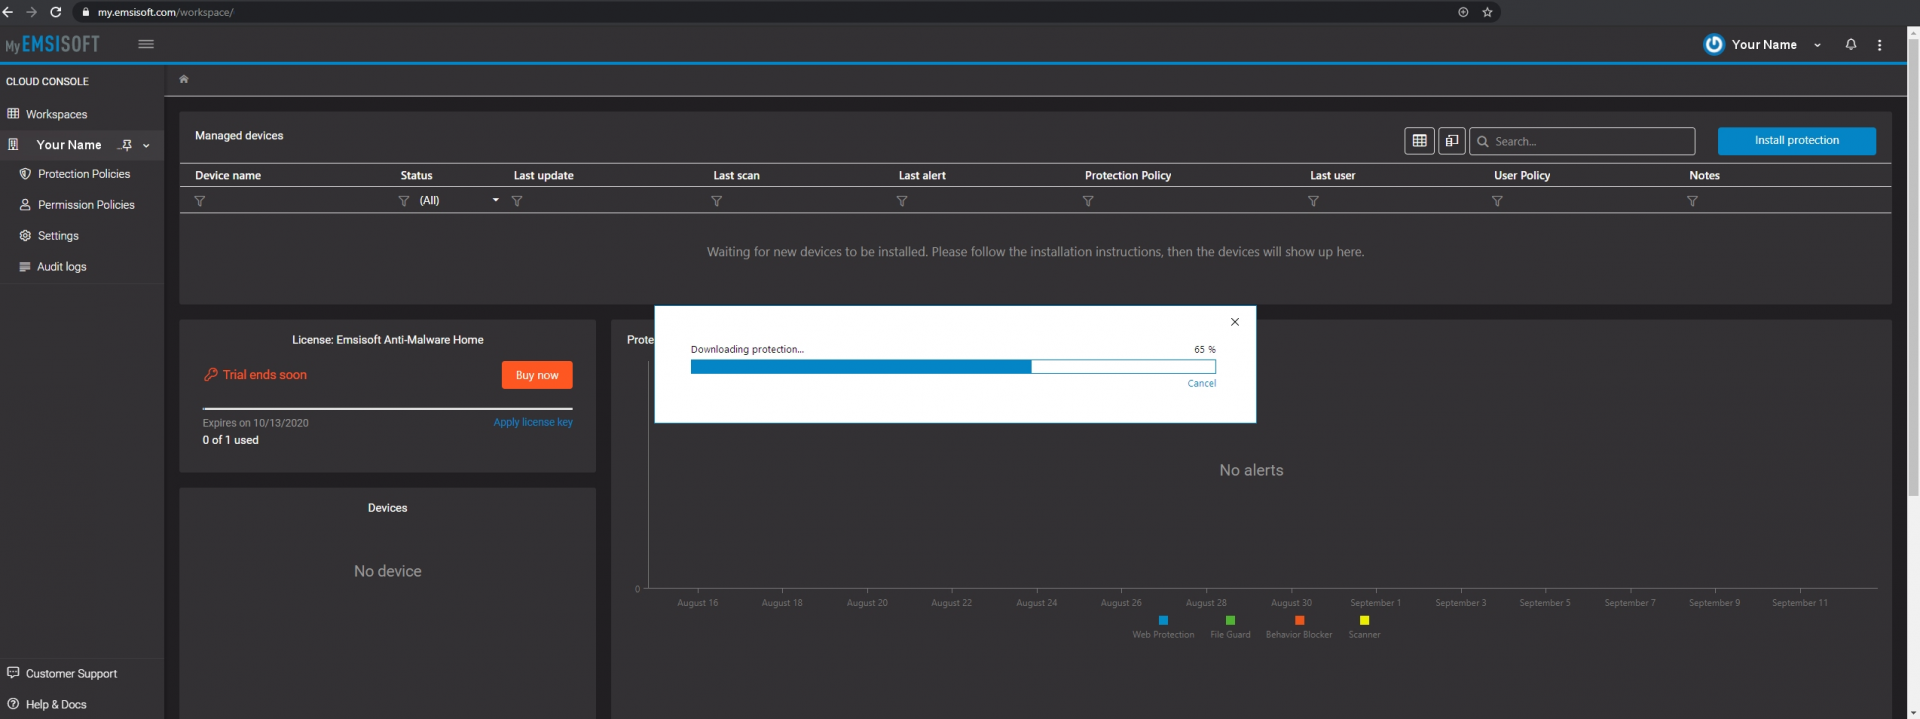Open Last scan filter icon

click(716, 201)
